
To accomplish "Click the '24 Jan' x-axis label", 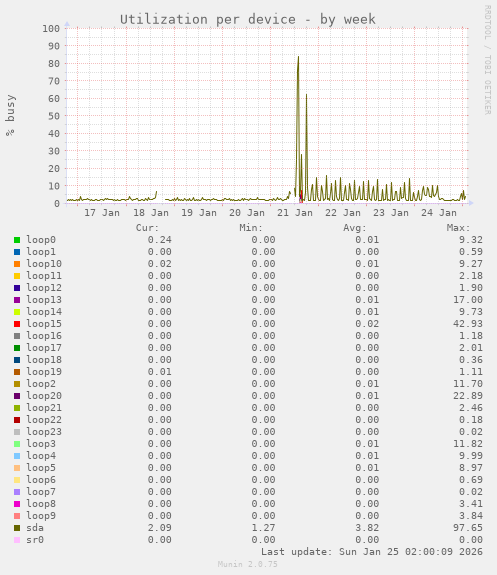I will (439, 213).
